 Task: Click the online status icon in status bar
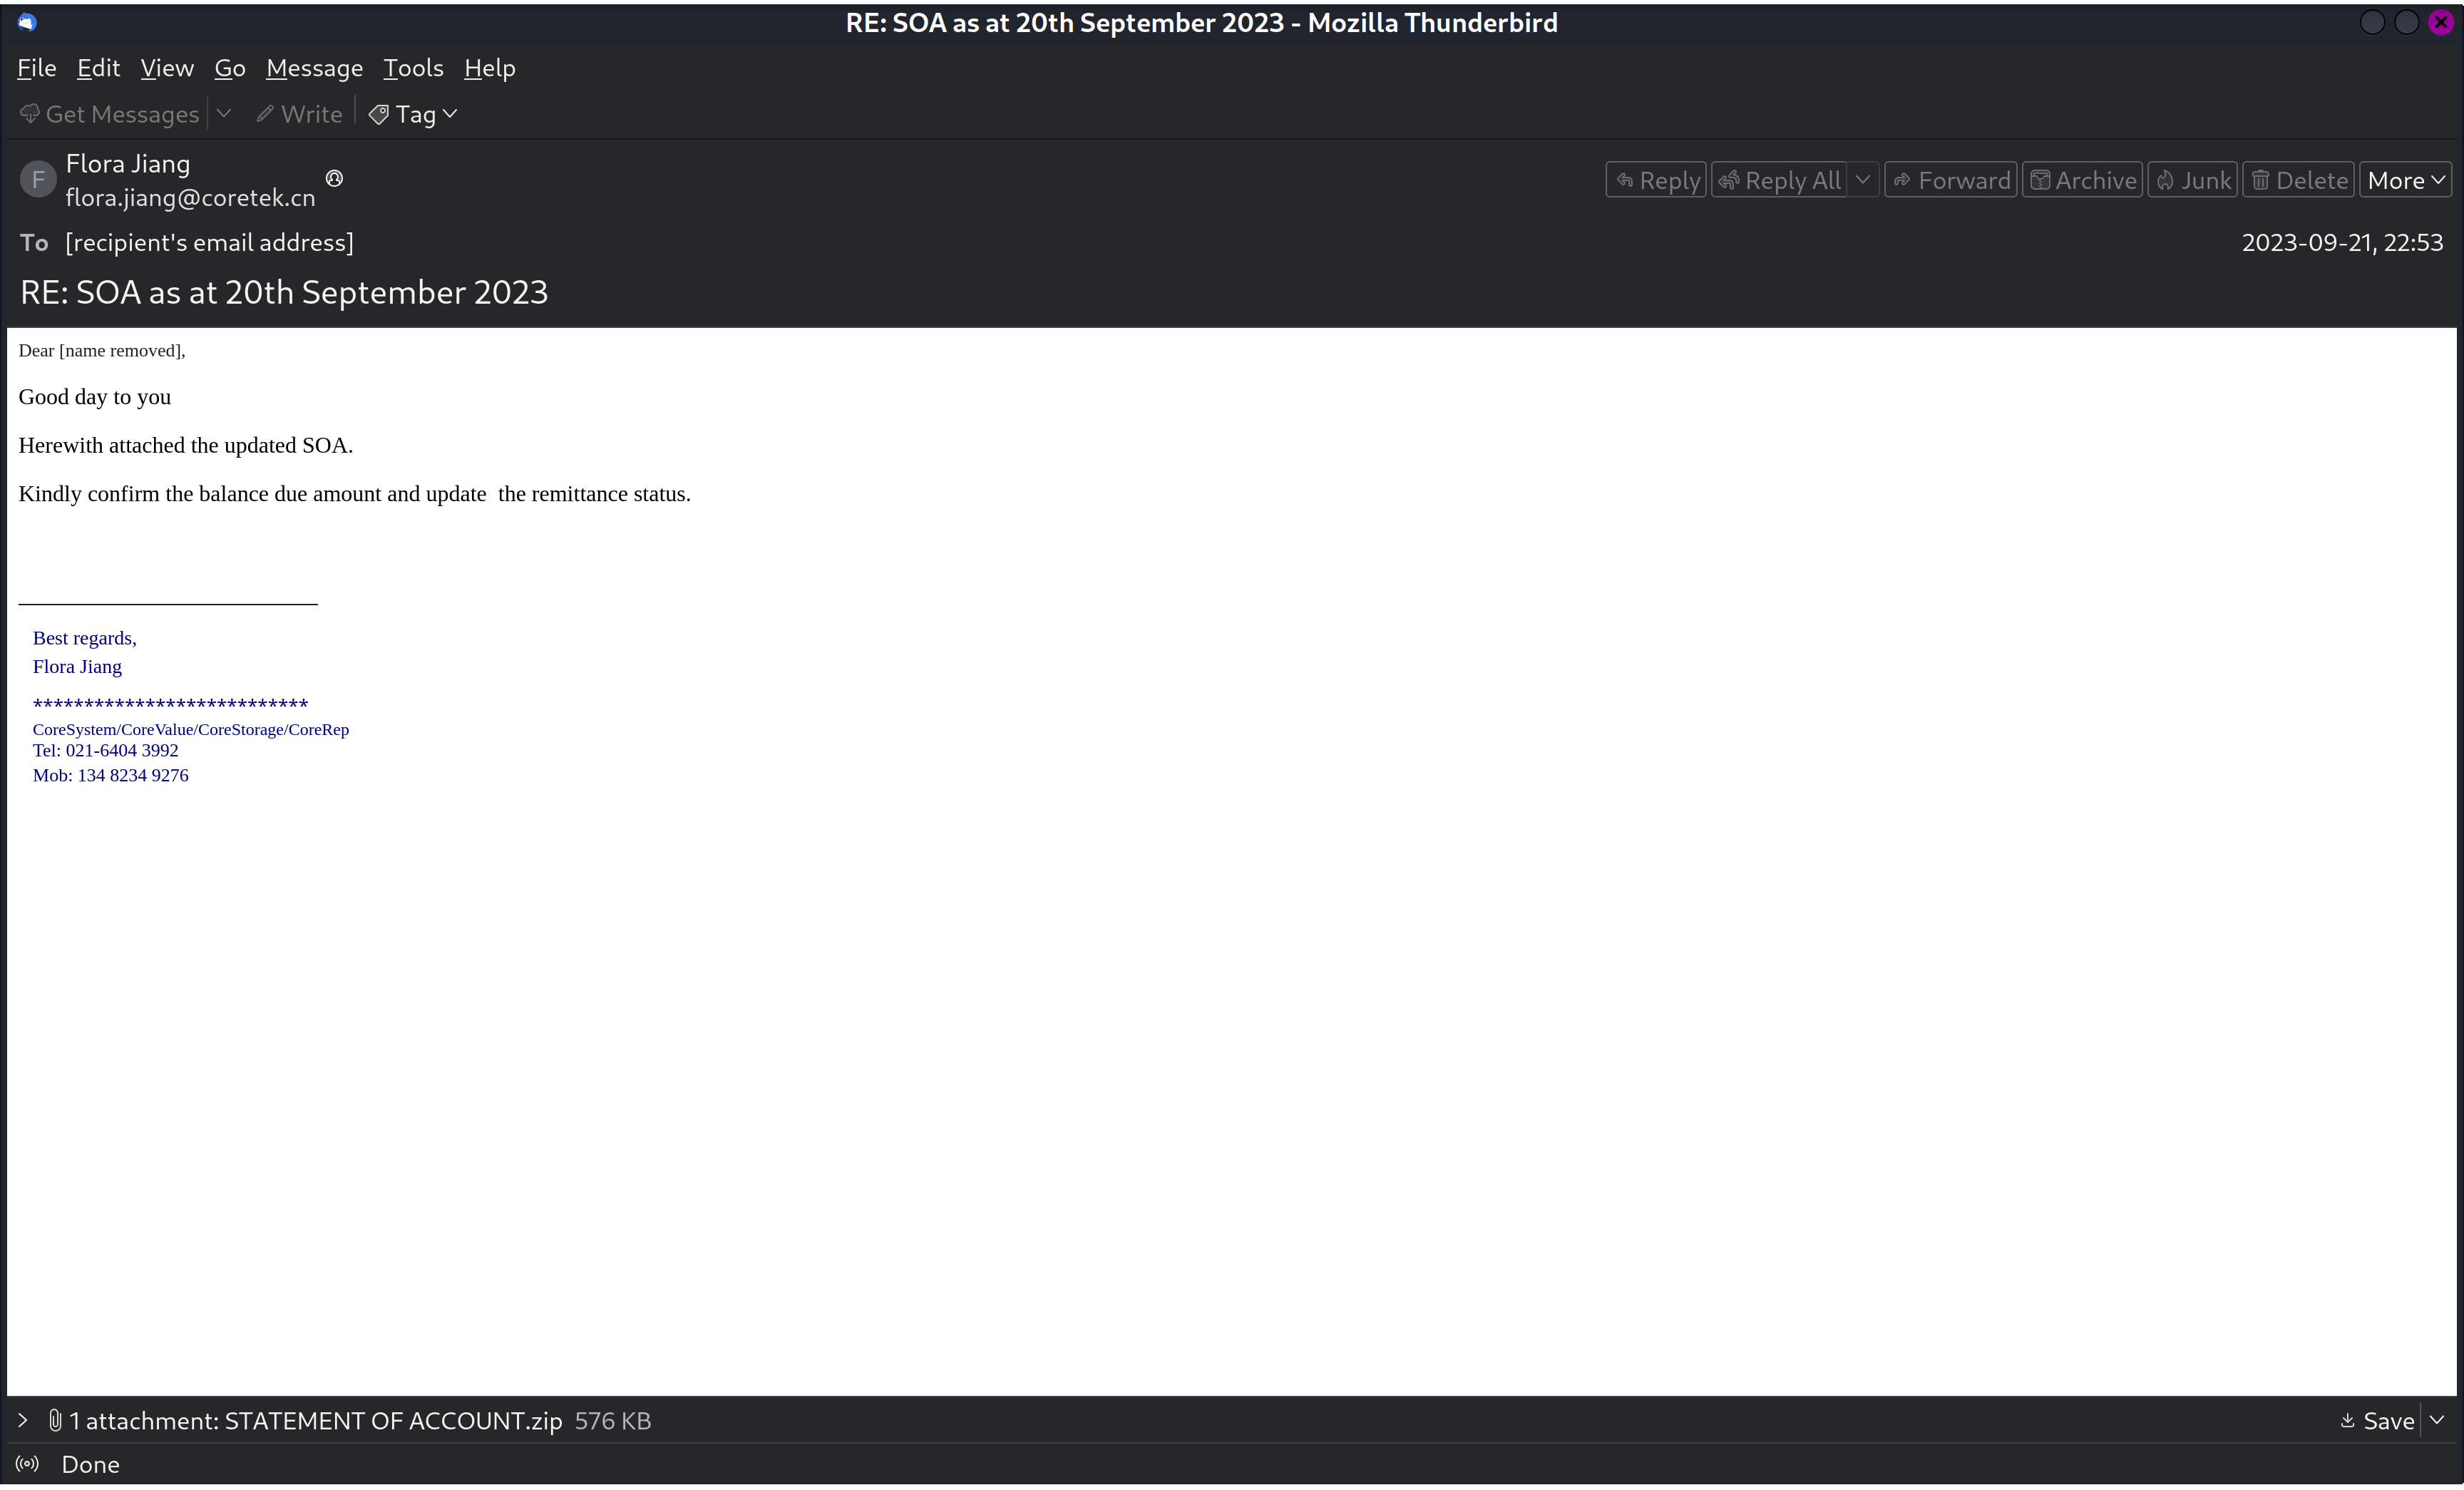click(28, 1464)
